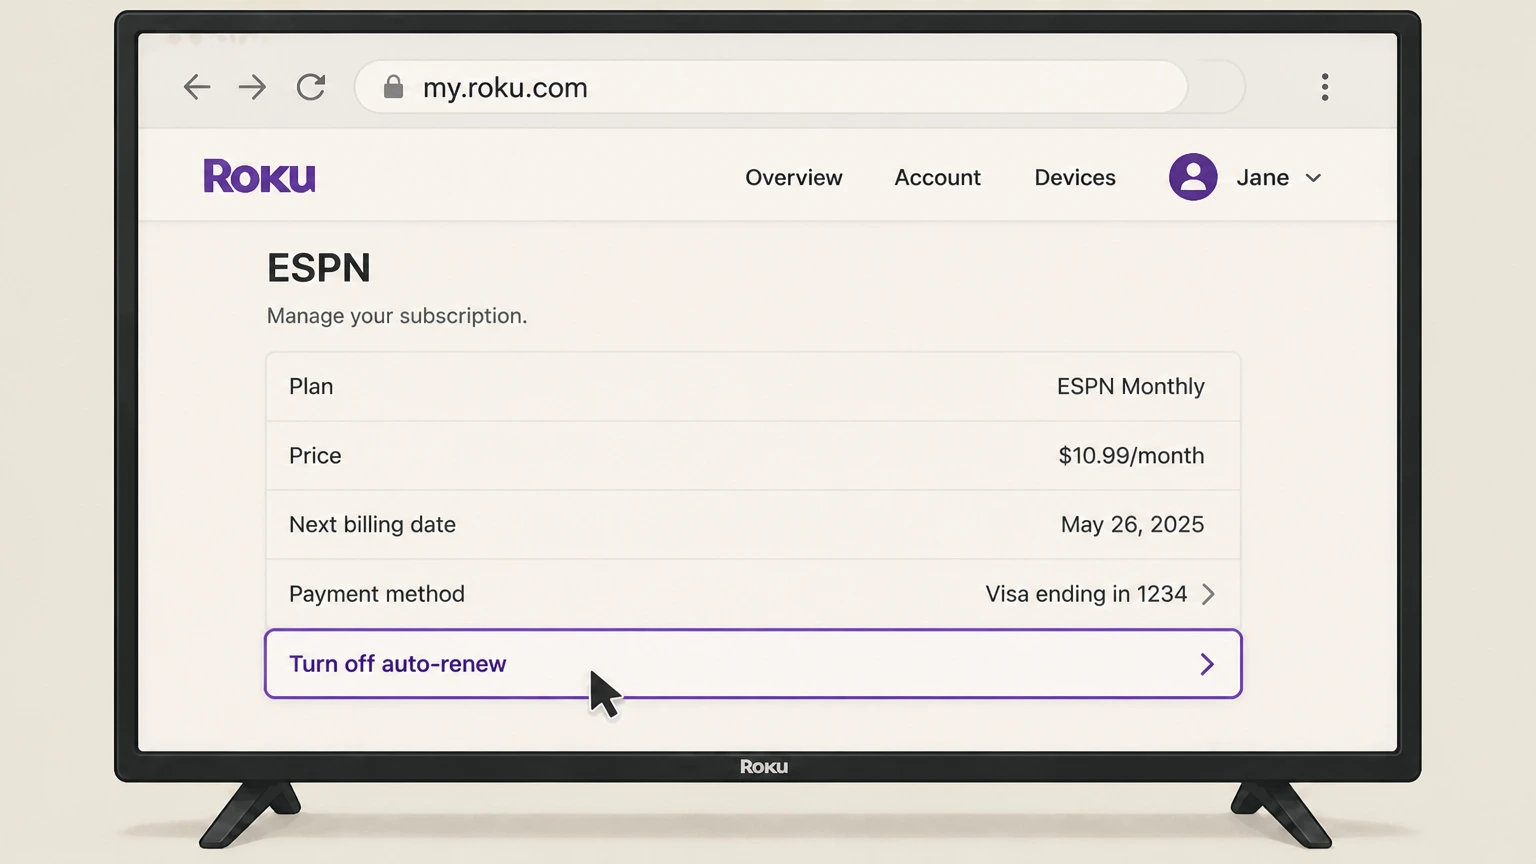Viewport: 1536px width, 864px height.
Task: Click the ESPN heading
Action: coord(319,268)
